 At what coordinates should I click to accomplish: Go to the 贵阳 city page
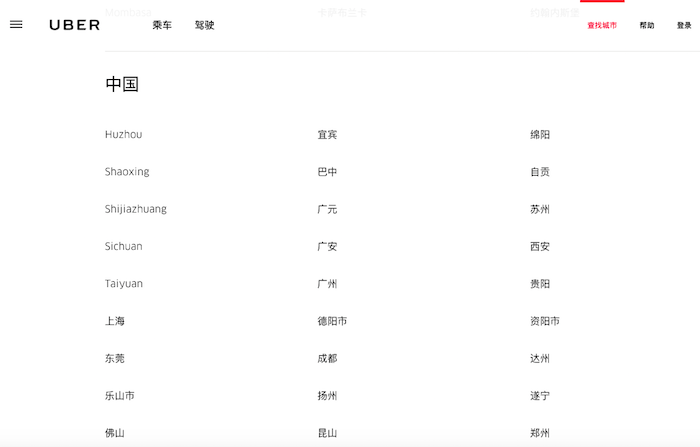(540, 284)
